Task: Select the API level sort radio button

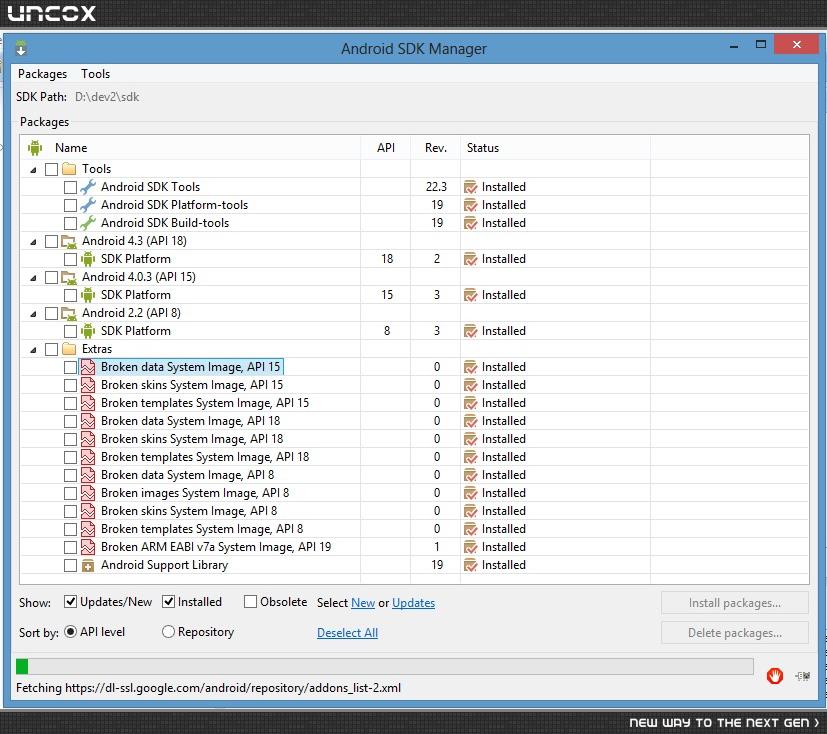Action: click(x=70, y=632)
